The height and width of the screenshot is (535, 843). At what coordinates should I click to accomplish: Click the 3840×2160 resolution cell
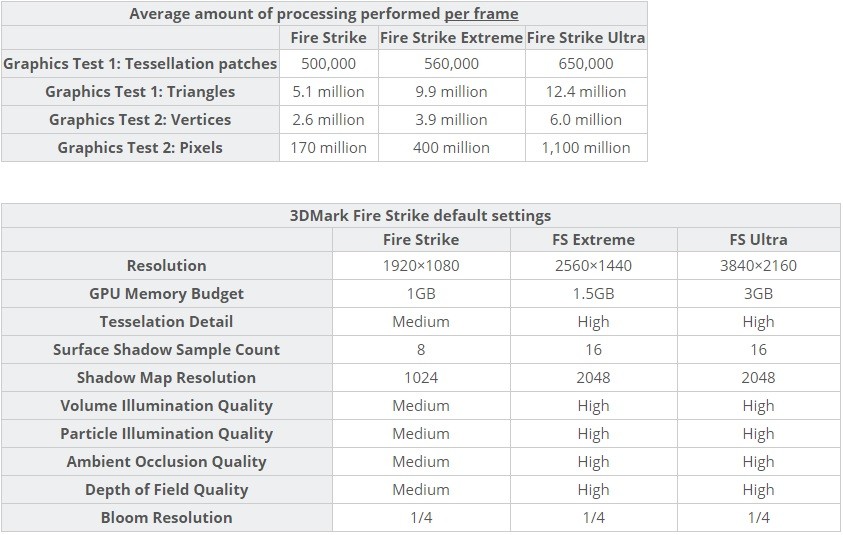[759, 266]
